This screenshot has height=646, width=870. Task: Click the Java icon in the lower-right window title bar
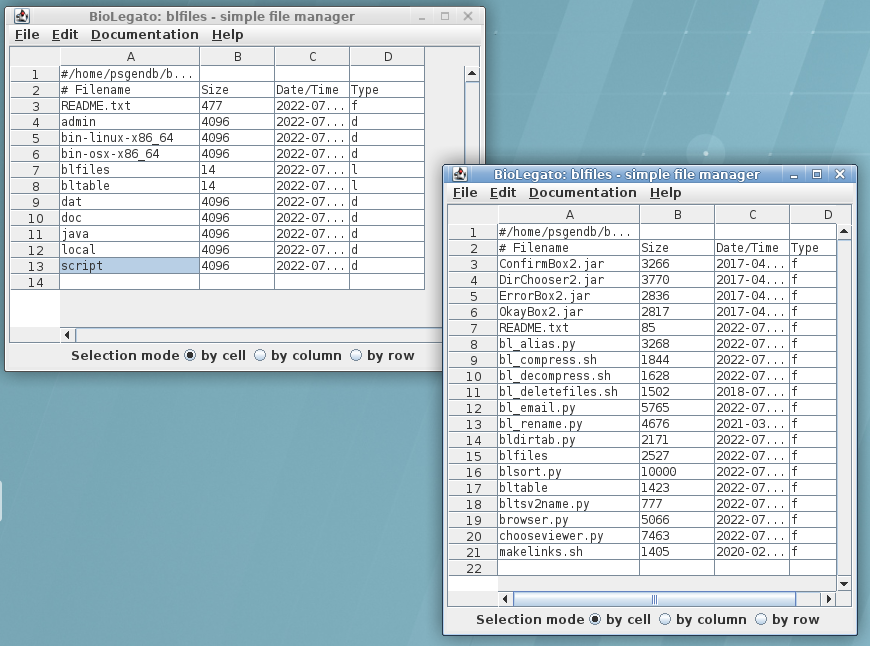coord(460,174)
